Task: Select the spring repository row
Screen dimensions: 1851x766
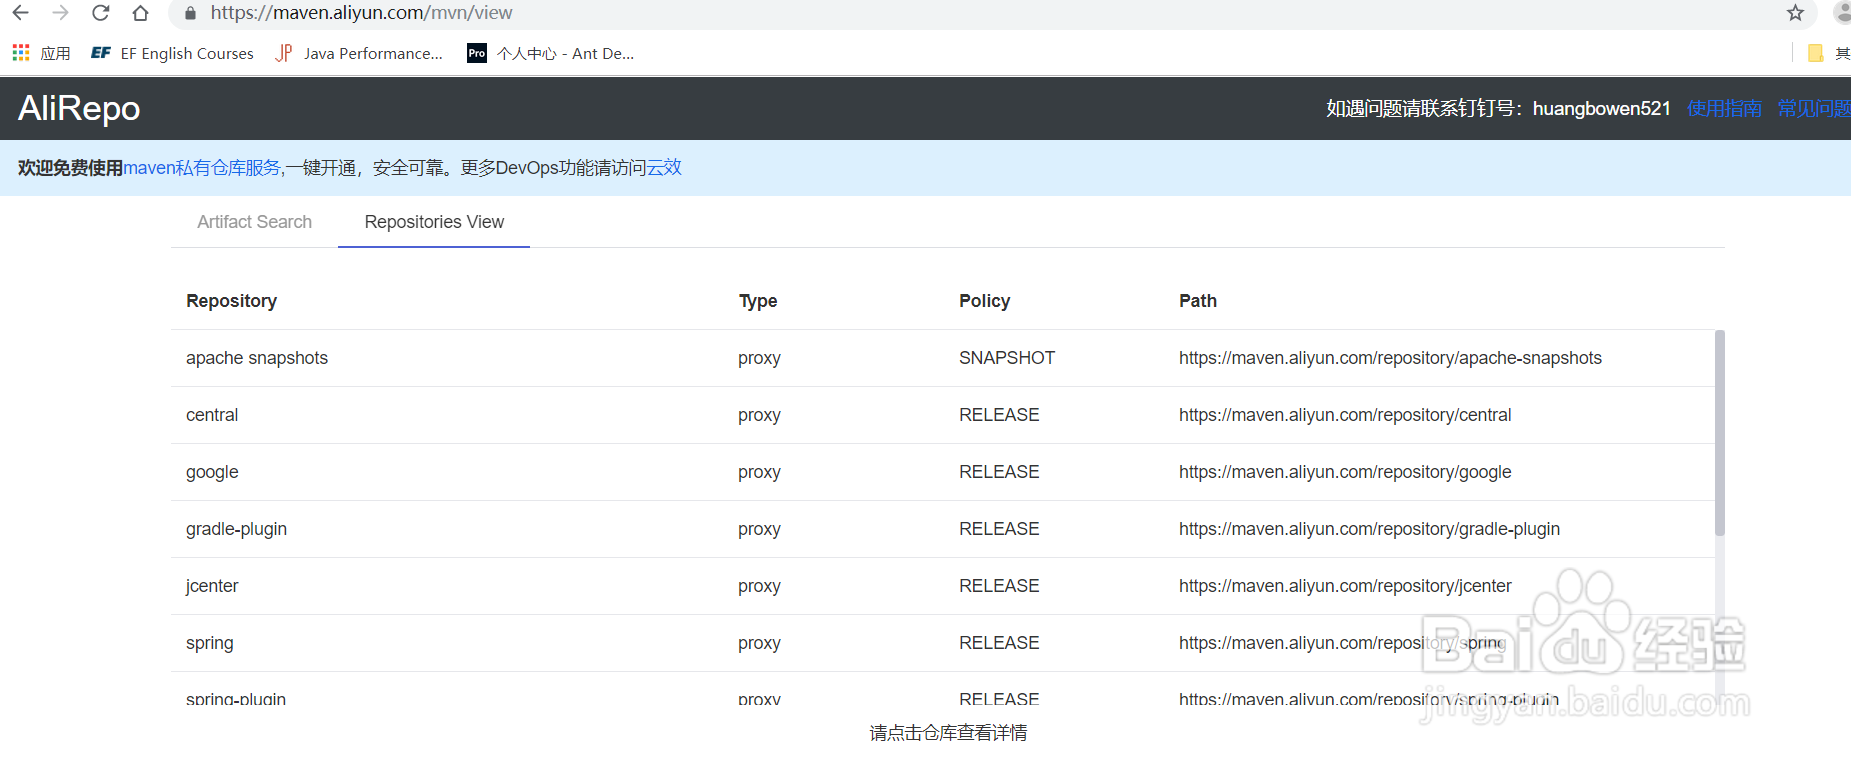Action: click(942, 643)
